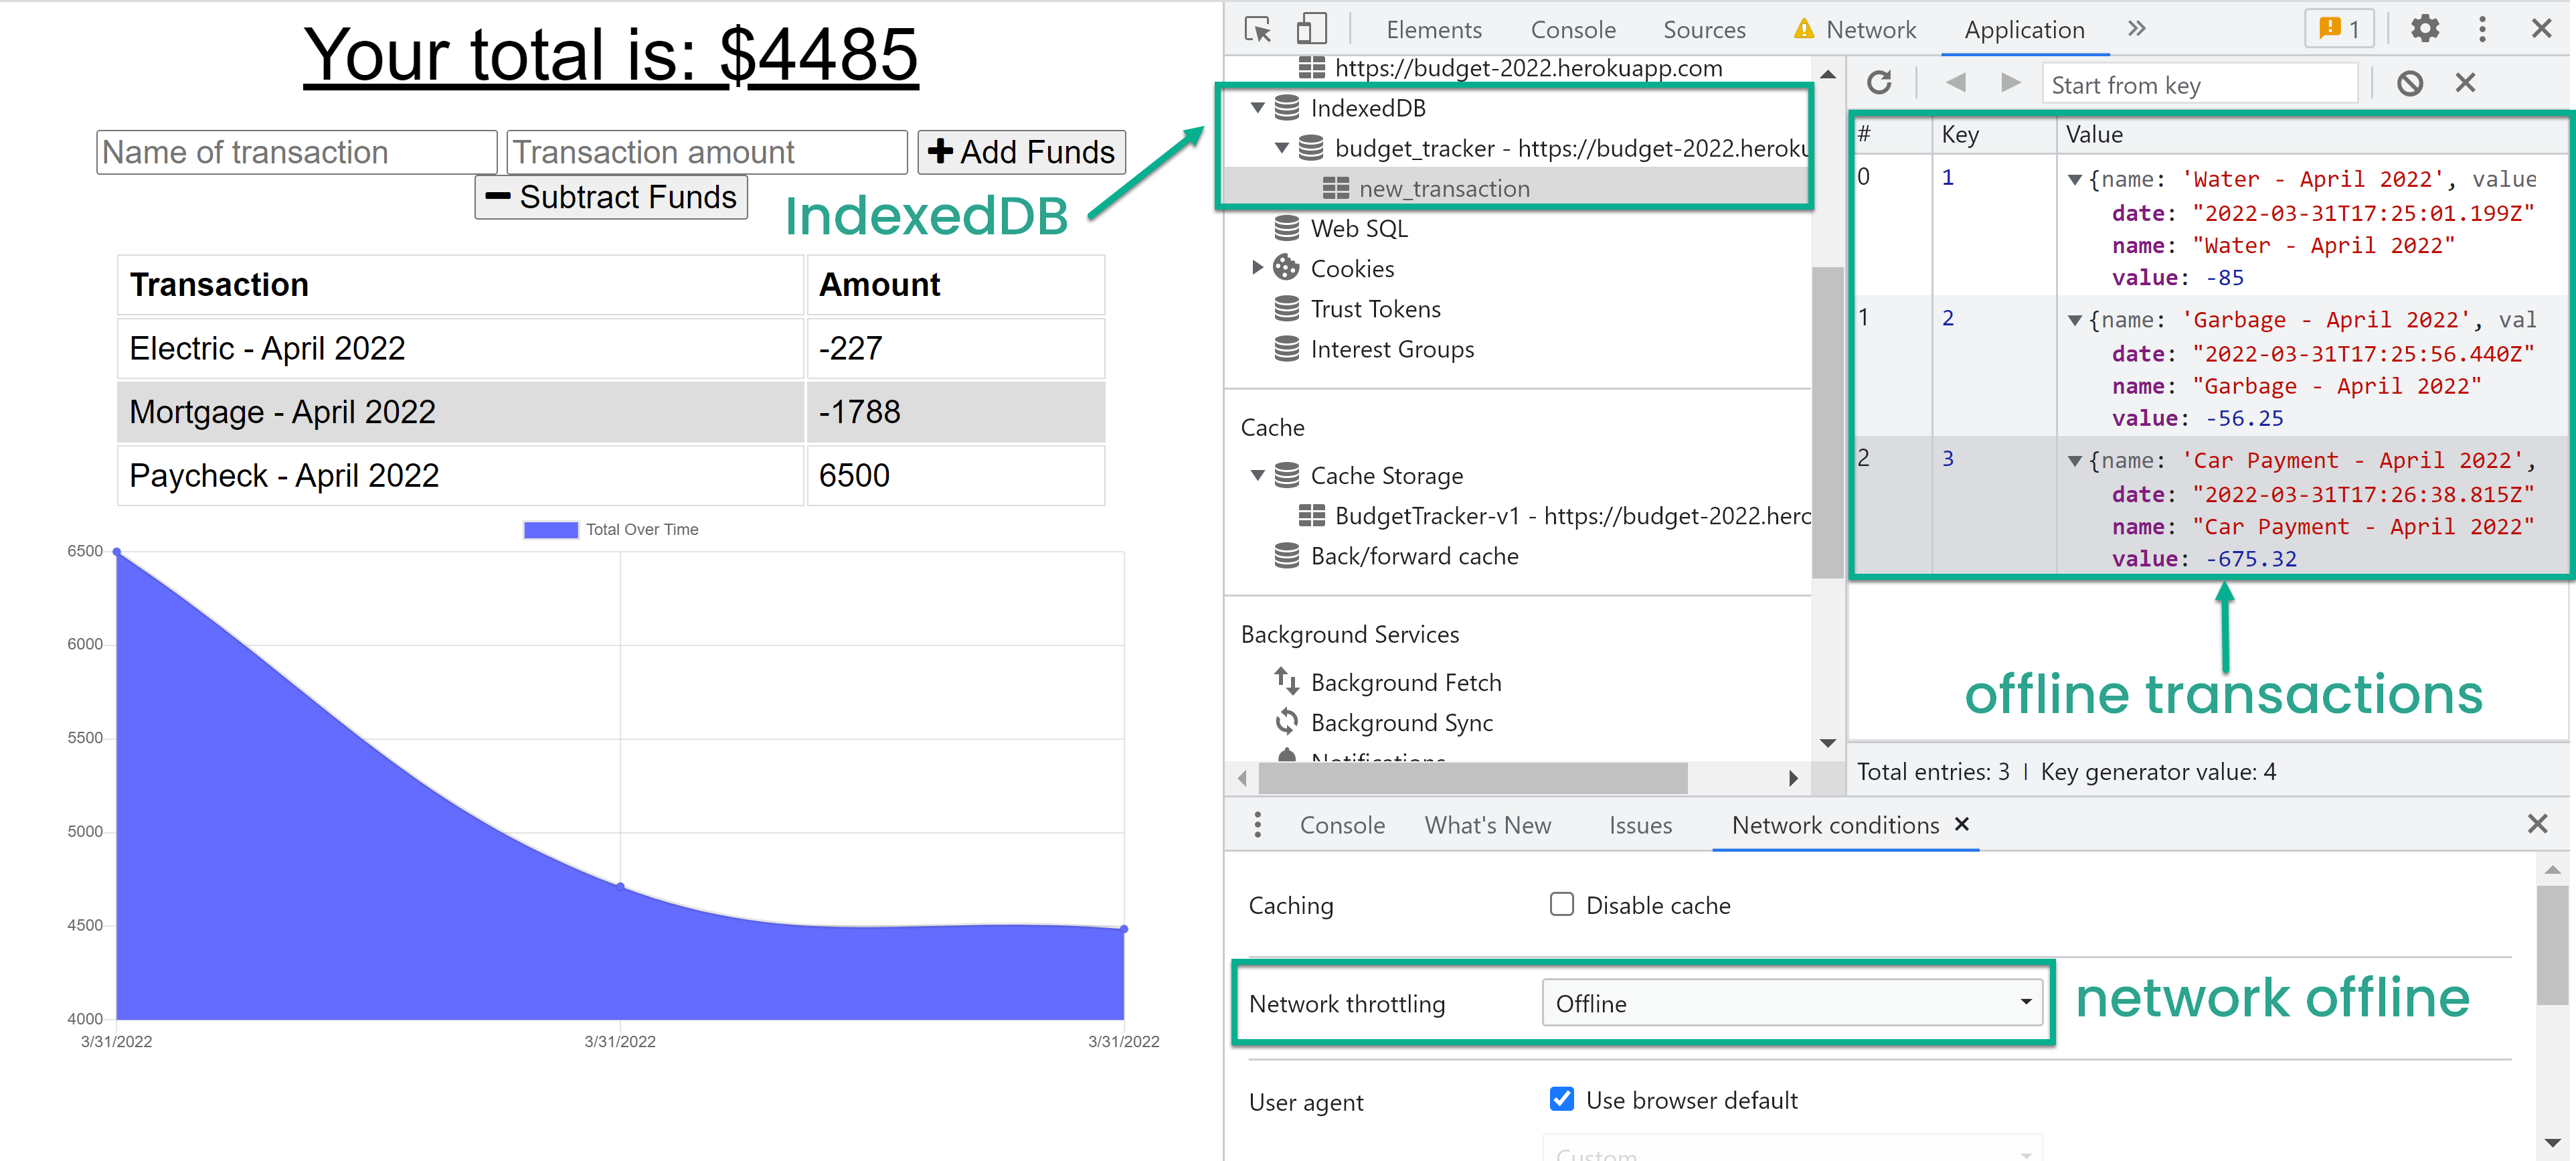
Task: Click the Network conditions close button
Action: [x=1958, y=826]
